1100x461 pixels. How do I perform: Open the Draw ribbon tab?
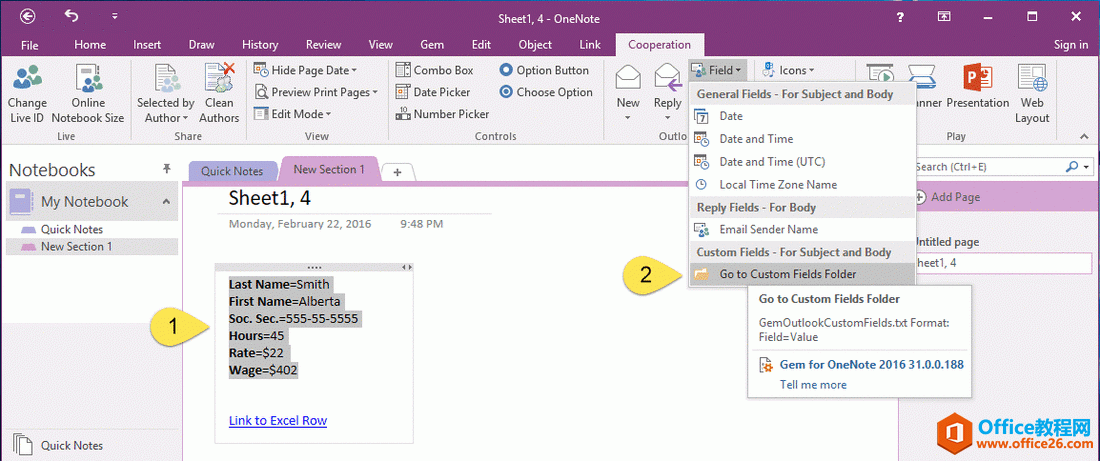coord(201,45)
